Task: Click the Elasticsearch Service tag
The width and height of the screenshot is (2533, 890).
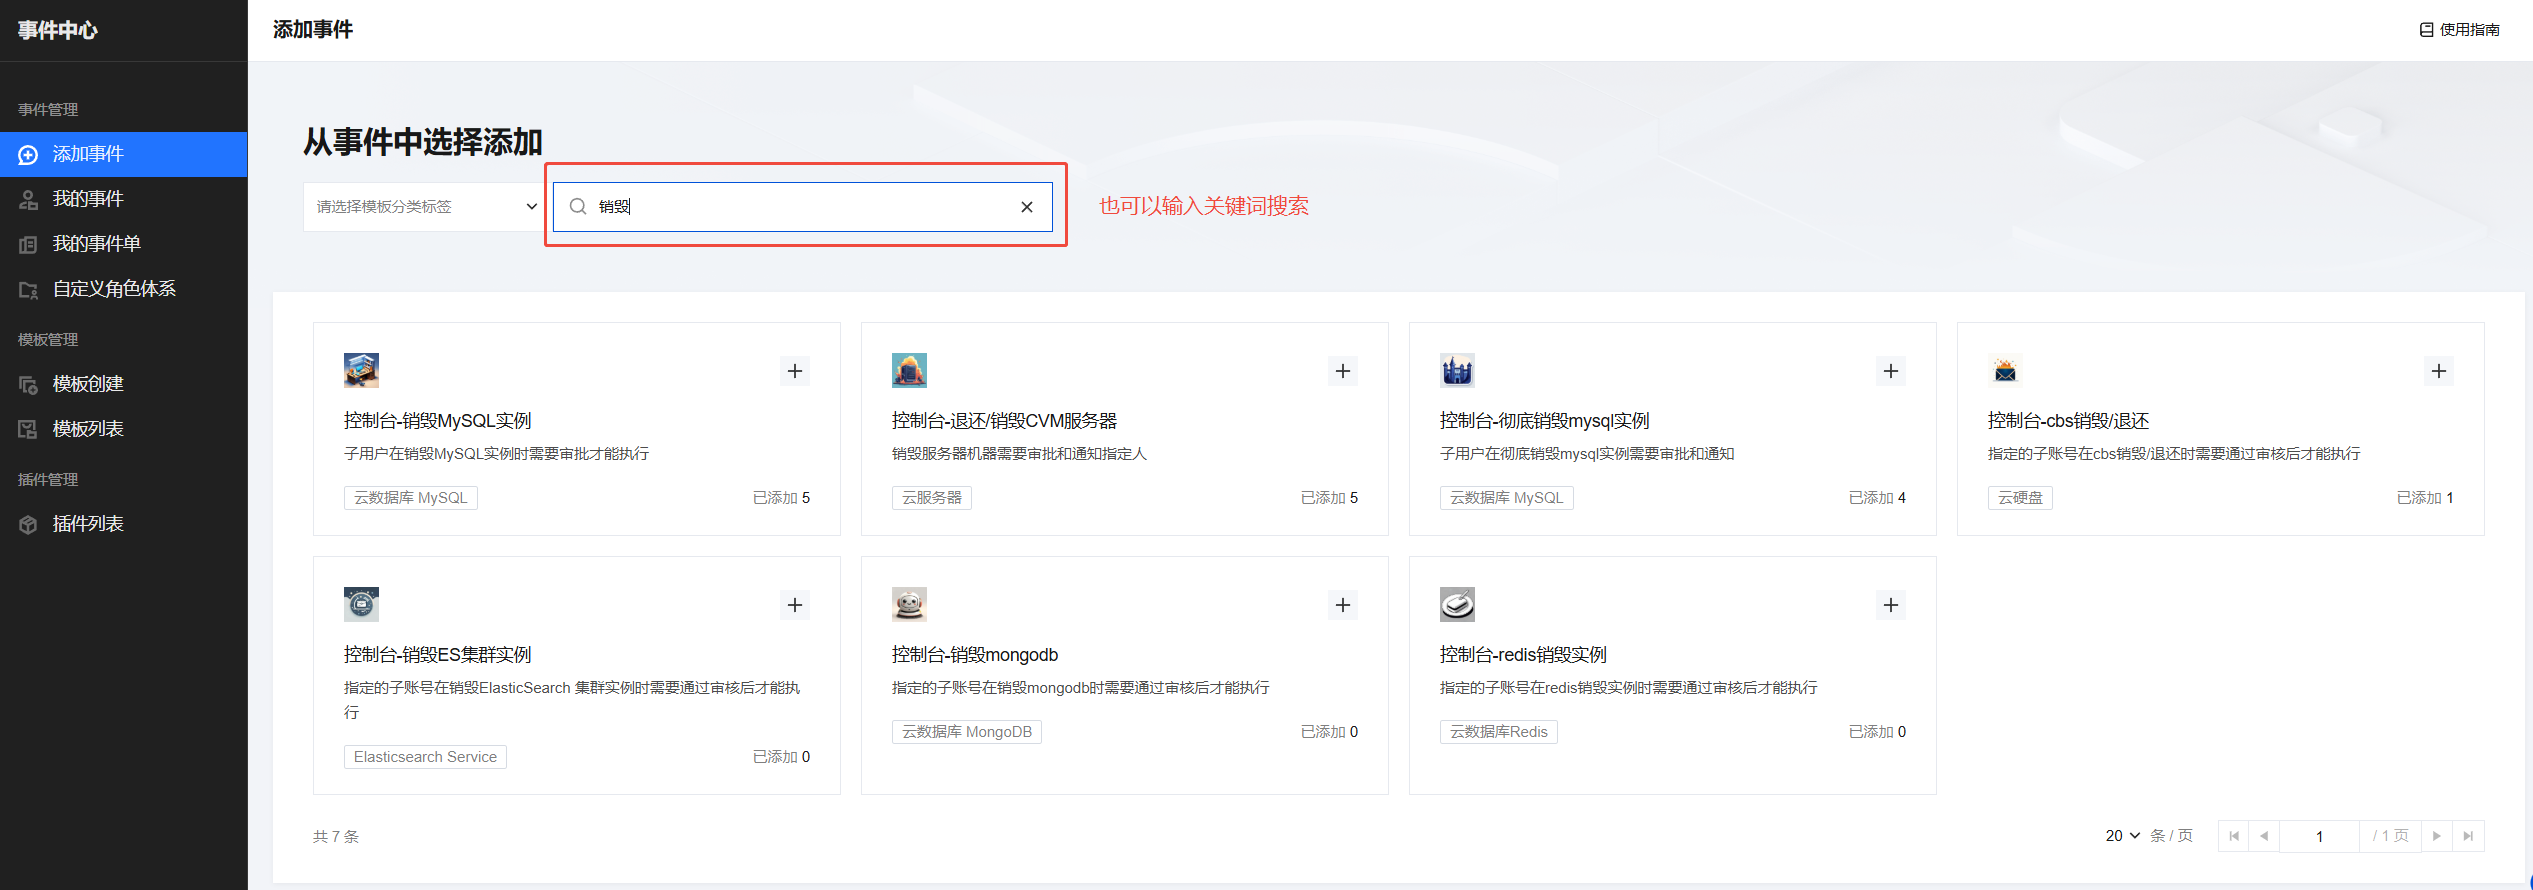Action: pyautogui.click(x=425, y=757)
